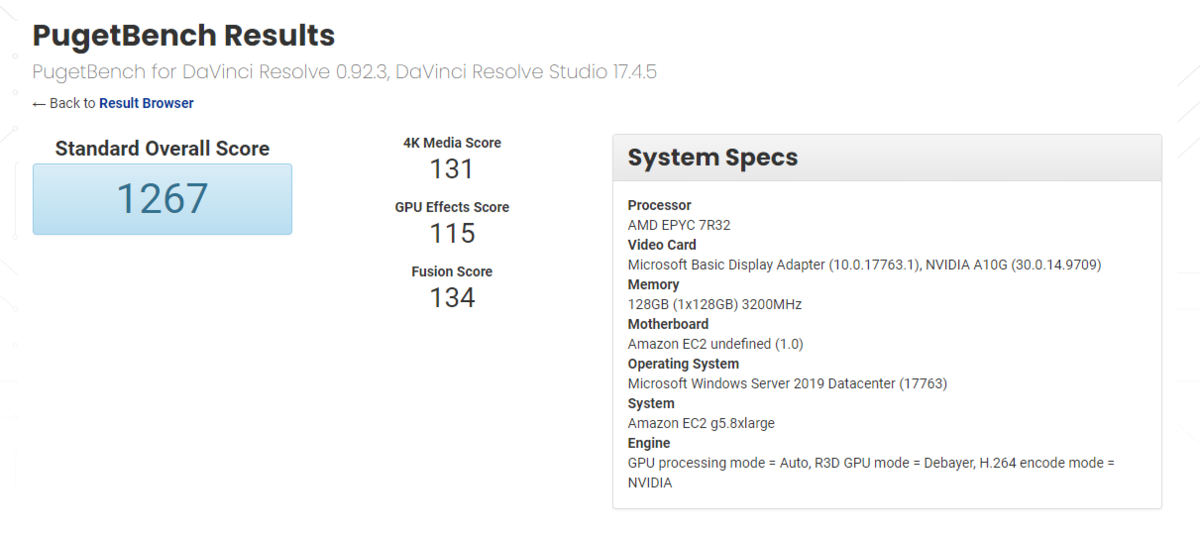Click the PugetBench Results heading
Viewport: 1200px width, 536px height.
[184, 36]
